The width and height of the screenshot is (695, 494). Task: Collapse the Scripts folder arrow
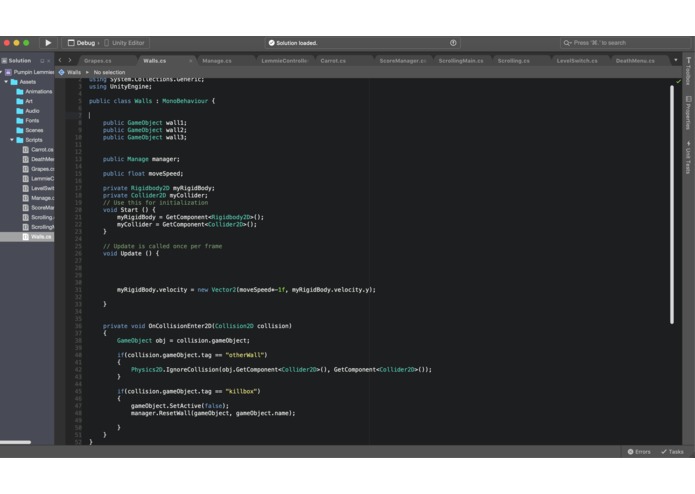pos(12,140)
